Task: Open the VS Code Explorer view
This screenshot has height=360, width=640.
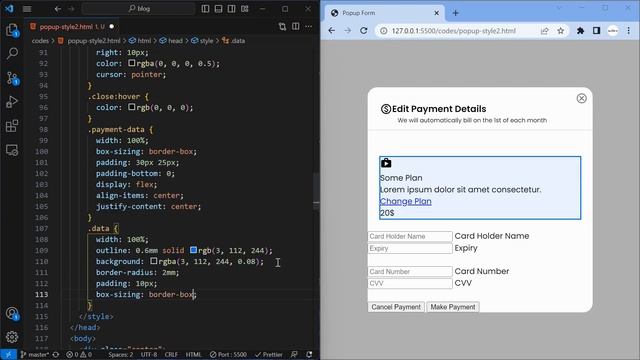Action: pyautogui.click(x=12, y=30)
